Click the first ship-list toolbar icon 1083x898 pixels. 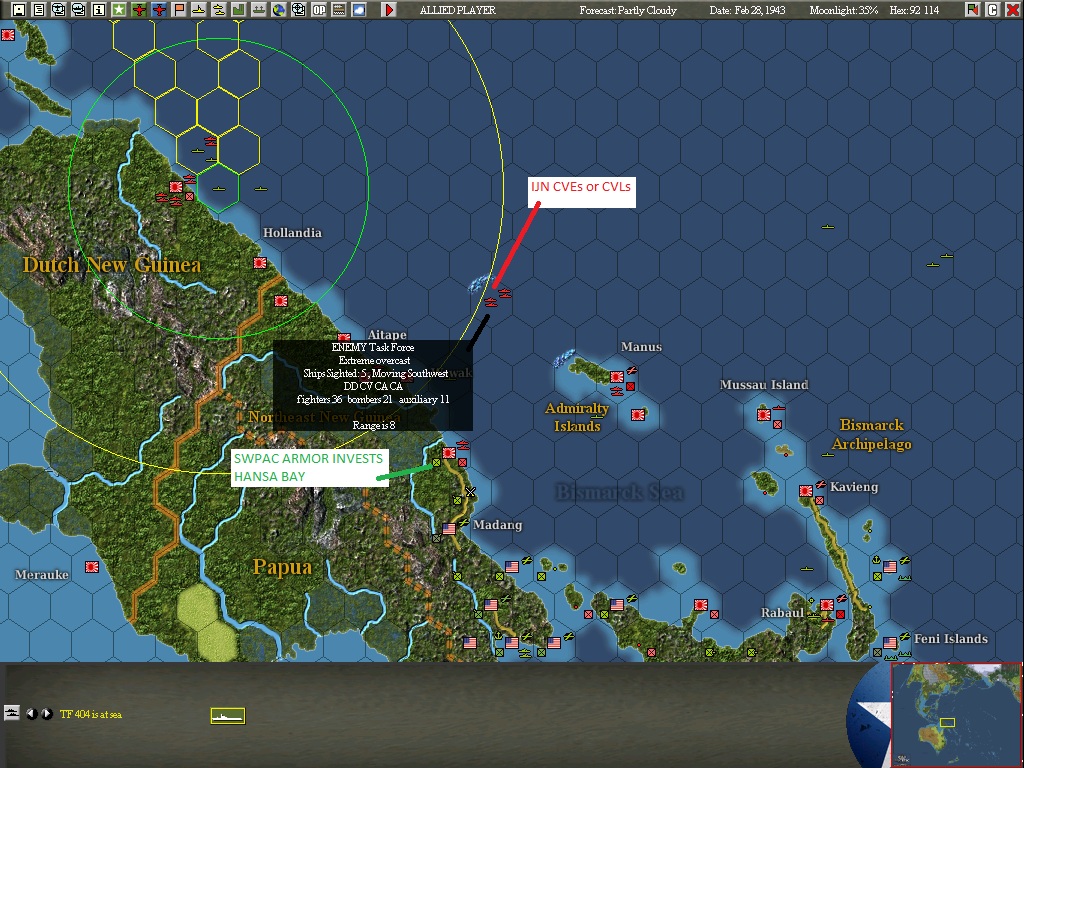tap(59, 10)
